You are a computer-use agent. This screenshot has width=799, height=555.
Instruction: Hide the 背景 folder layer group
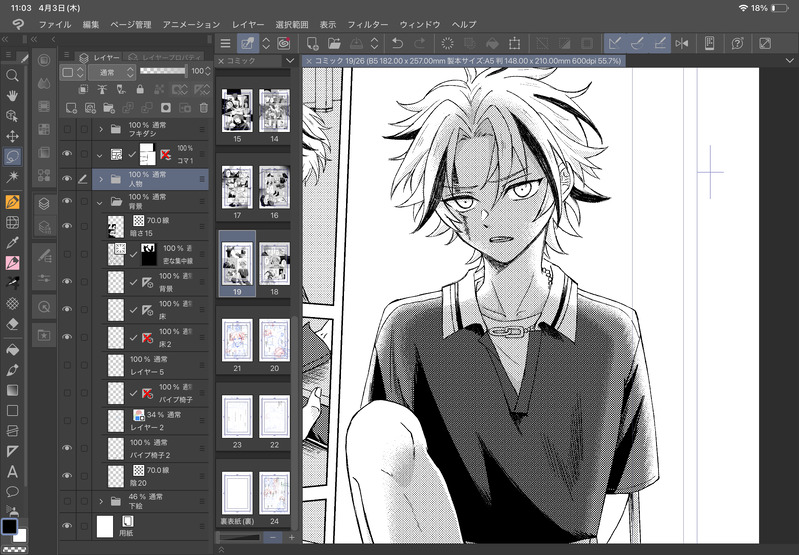click(x=67, y=201)
